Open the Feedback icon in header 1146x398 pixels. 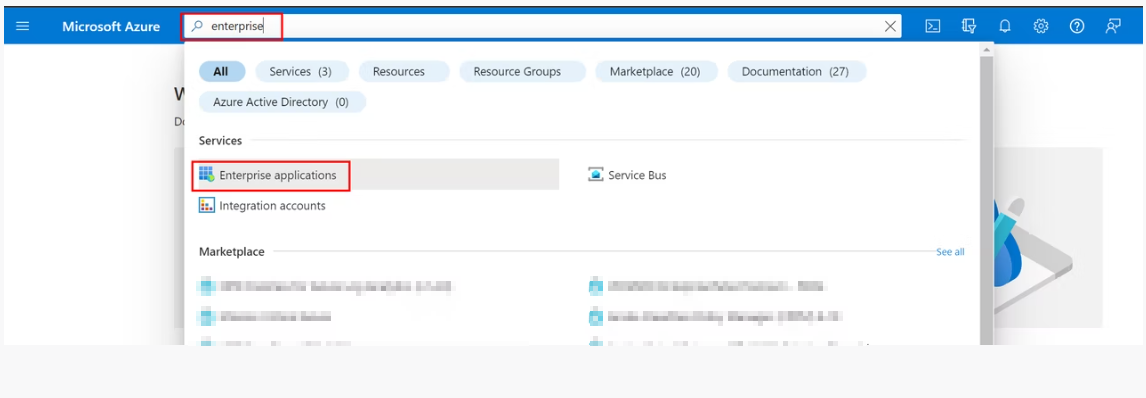coord(1113,26)
